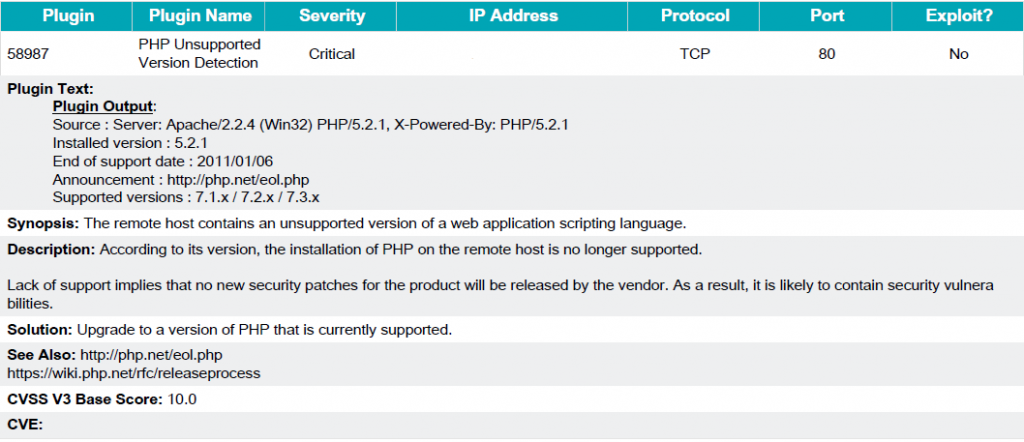Select the Plugin Name column header
The image size is (1024, 442).
pyautogui.click(x=199, y=16)
